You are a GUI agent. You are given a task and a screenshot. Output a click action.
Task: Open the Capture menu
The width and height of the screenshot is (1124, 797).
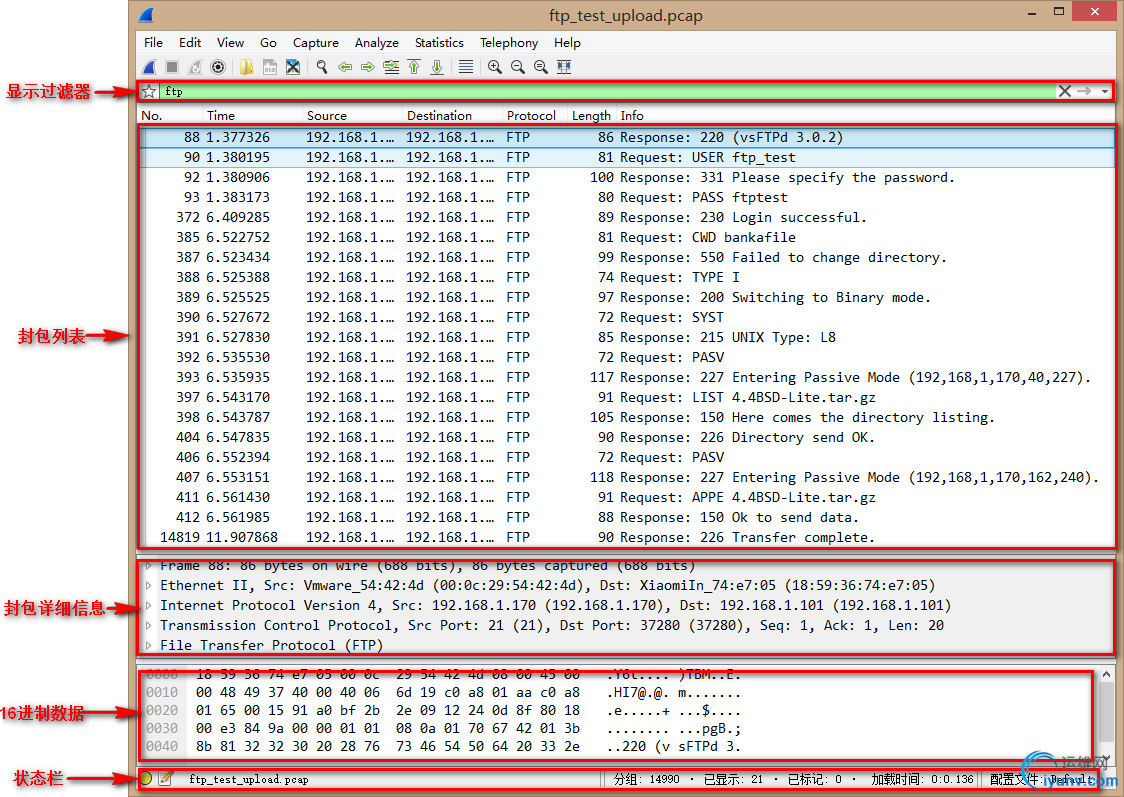315,43
